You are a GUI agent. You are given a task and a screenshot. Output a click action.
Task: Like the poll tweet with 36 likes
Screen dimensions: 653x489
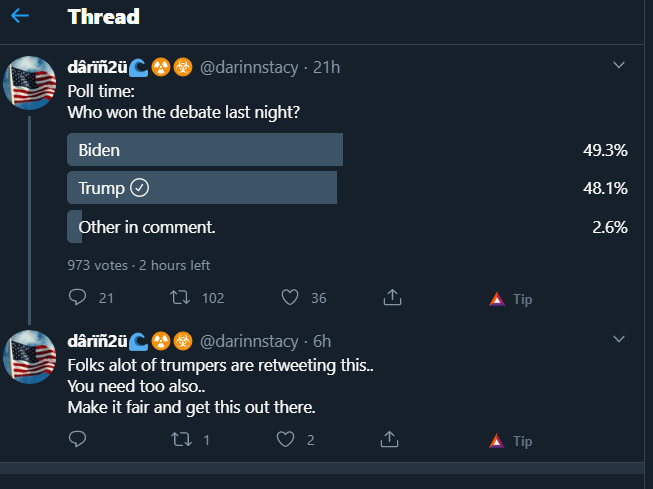[290, 297]
